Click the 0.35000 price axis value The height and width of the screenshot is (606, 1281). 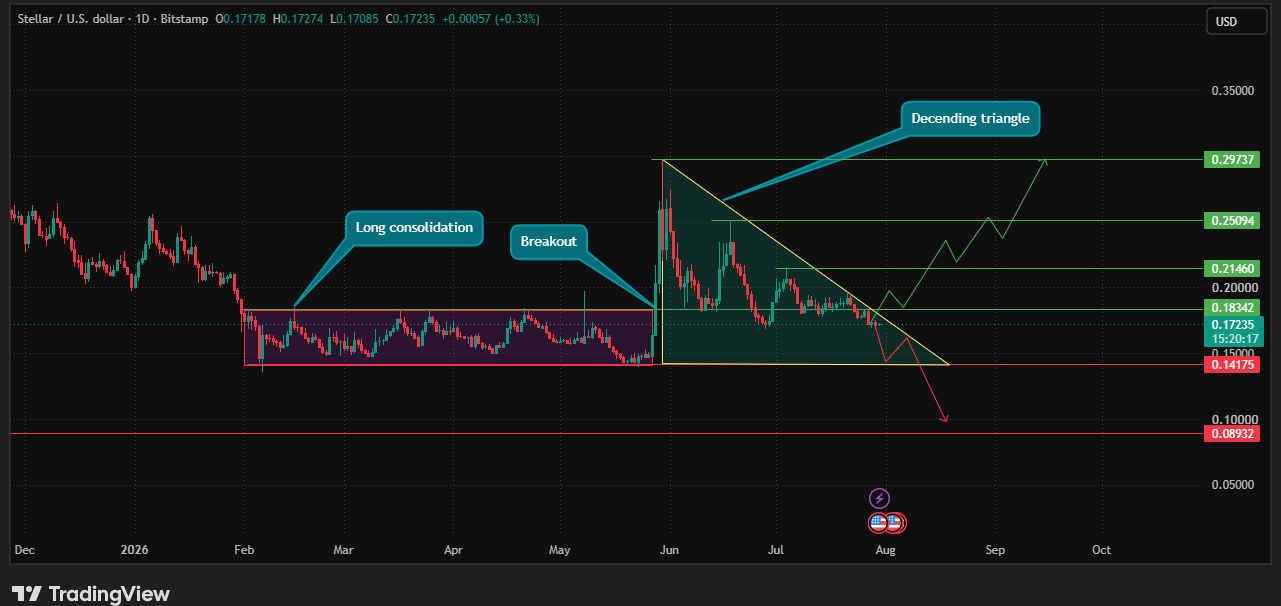coord(1232,91)
